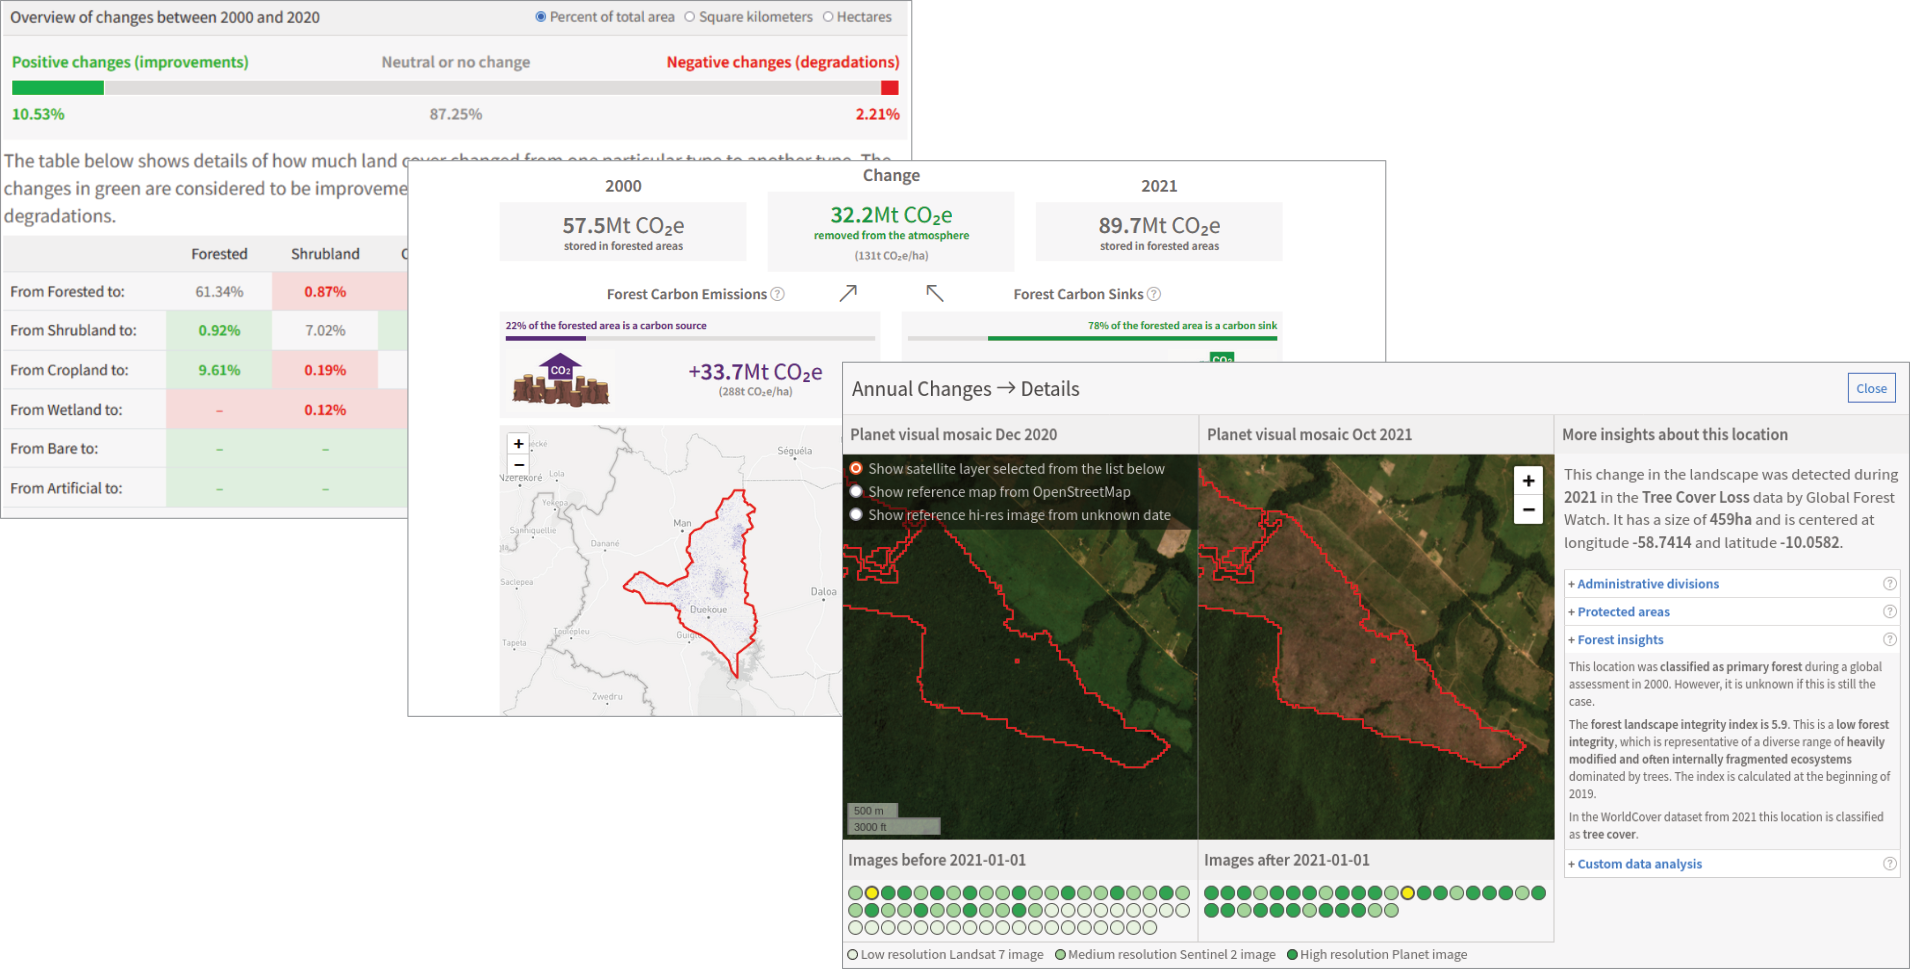The image size is (1910, 969).
Task: Click the red negative changes progress bar segment
Action: point(889,88)
